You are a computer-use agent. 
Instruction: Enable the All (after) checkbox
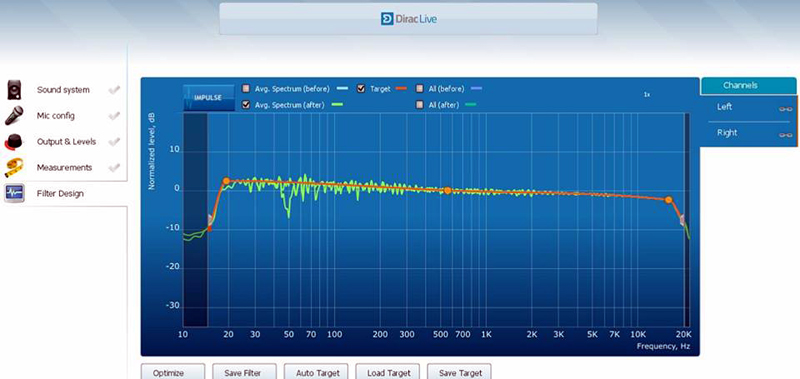point(420,105)
